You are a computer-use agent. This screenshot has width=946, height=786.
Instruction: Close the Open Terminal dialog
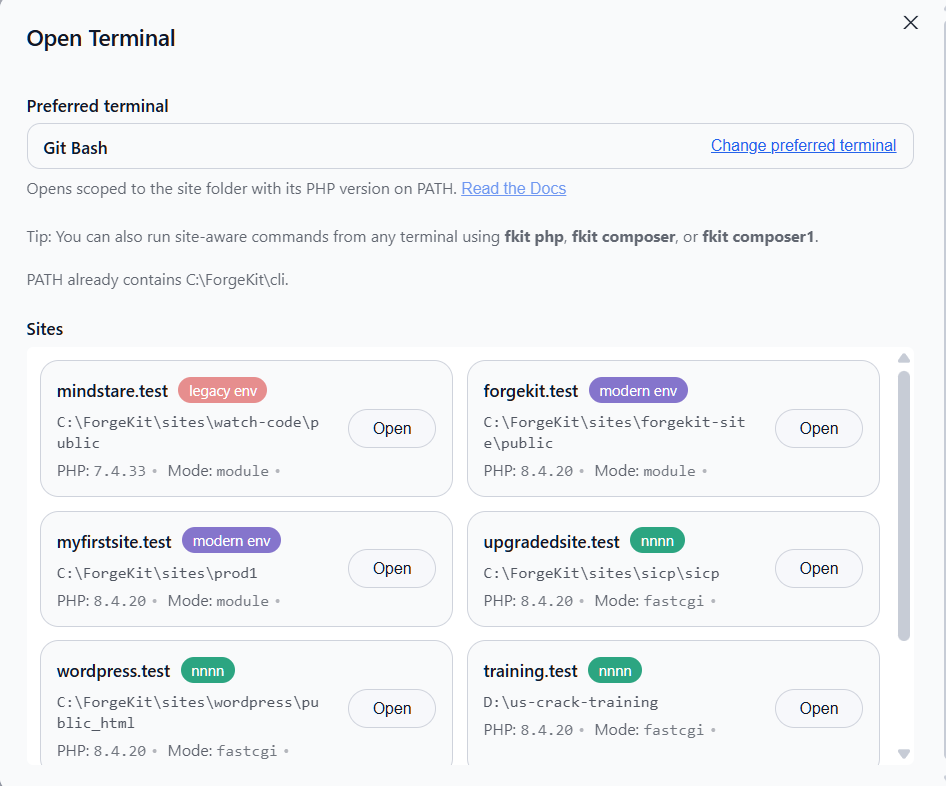[910, 22]
